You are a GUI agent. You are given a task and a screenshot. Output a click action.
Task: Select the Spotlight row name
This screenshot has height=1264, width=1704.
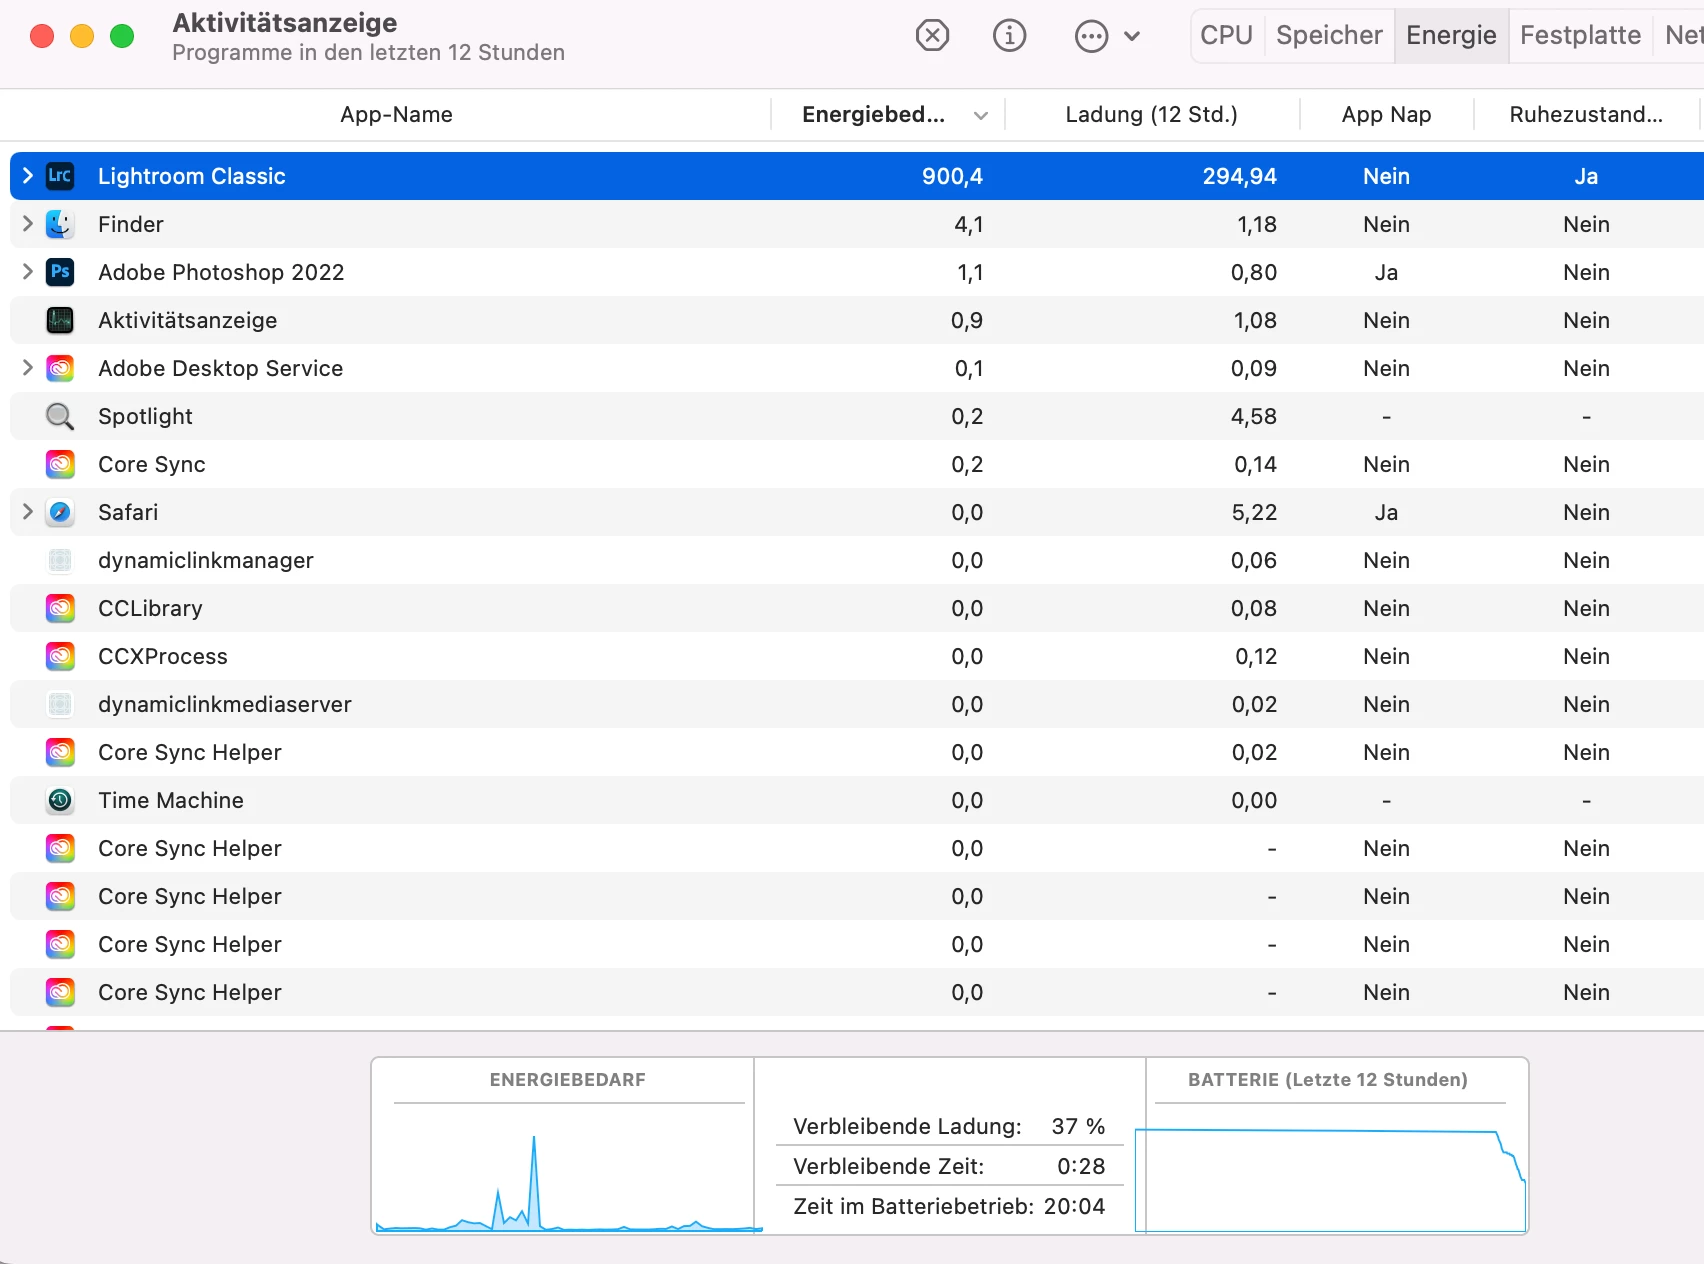click(145, 416)
